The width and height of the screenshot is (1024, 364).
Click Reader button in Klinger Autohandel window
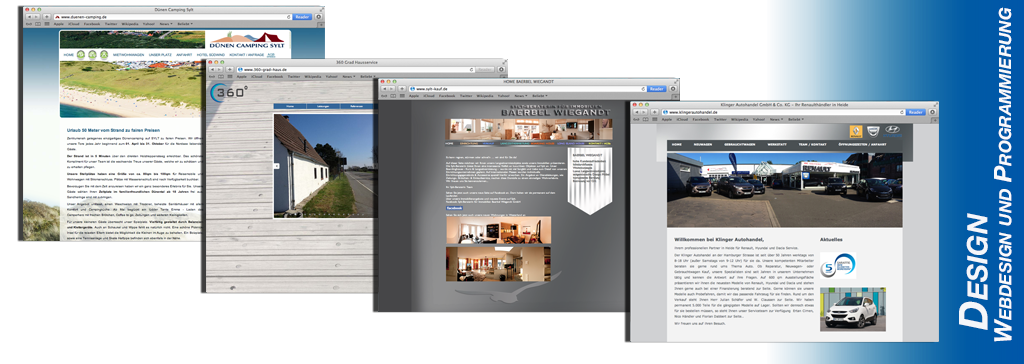(x=916, y=112)
